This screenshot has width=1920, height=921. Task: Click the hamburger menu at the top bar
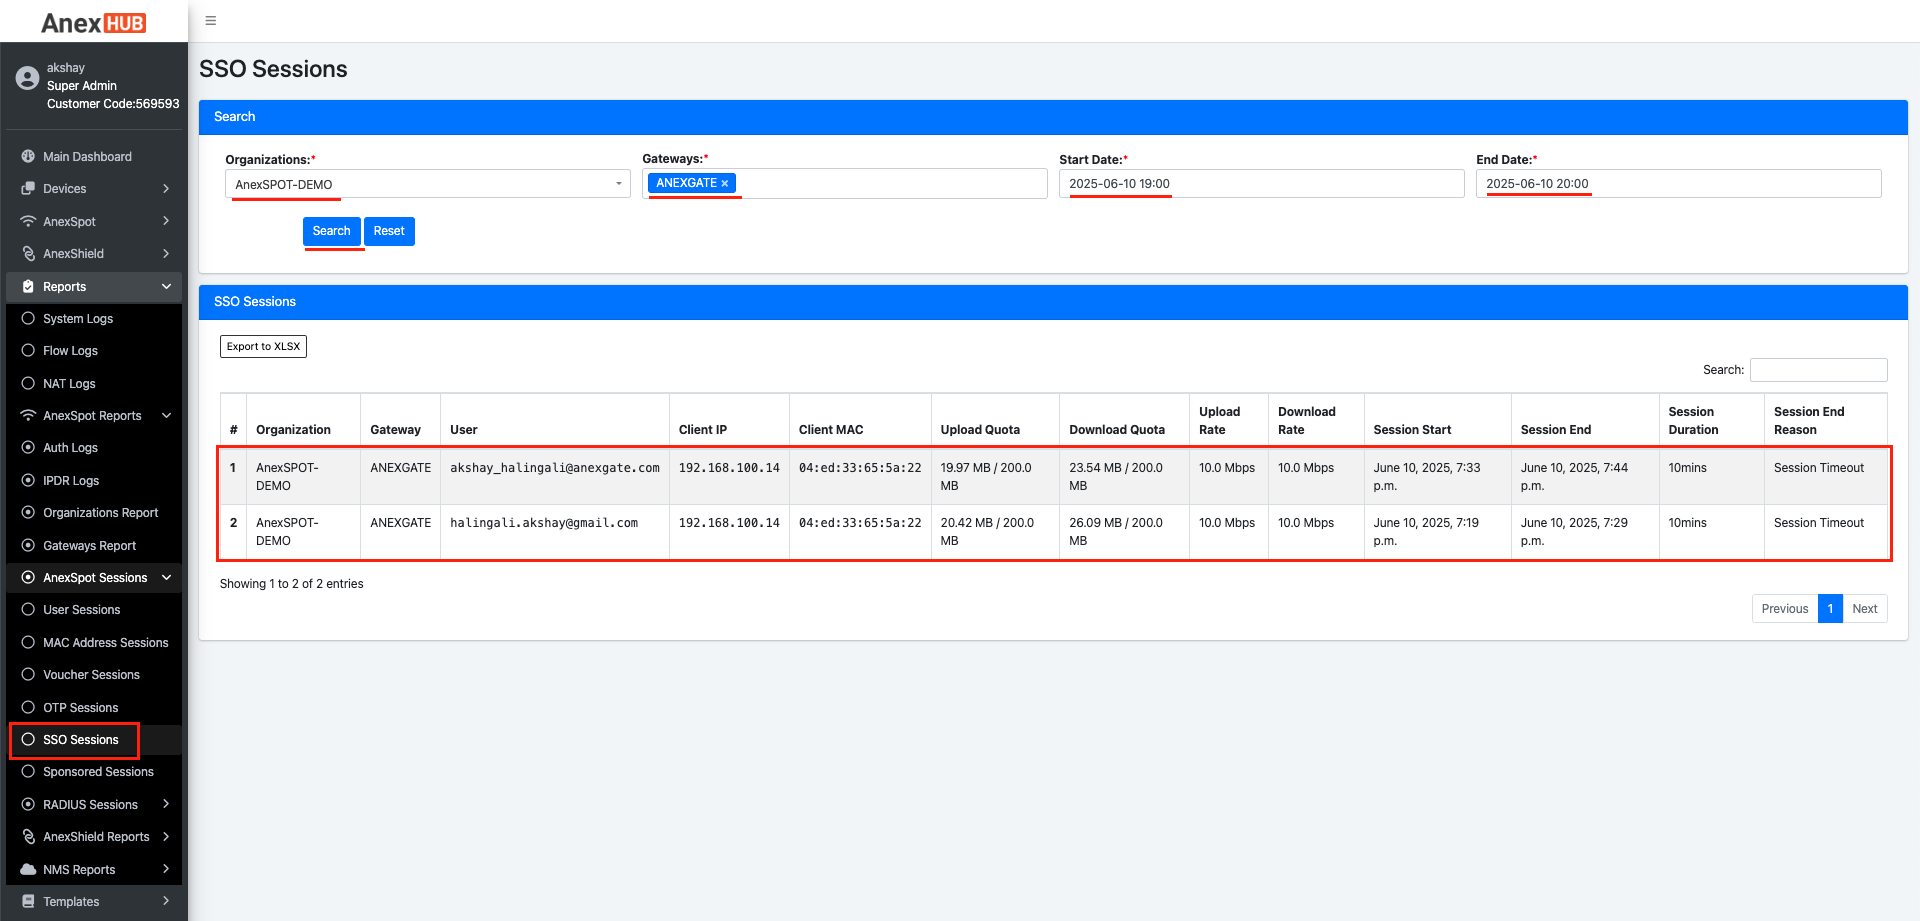click(210, 20)
